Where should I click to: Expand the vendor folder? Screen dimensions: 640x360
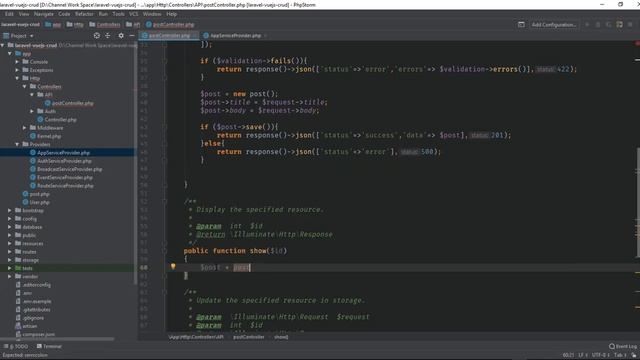10,276
